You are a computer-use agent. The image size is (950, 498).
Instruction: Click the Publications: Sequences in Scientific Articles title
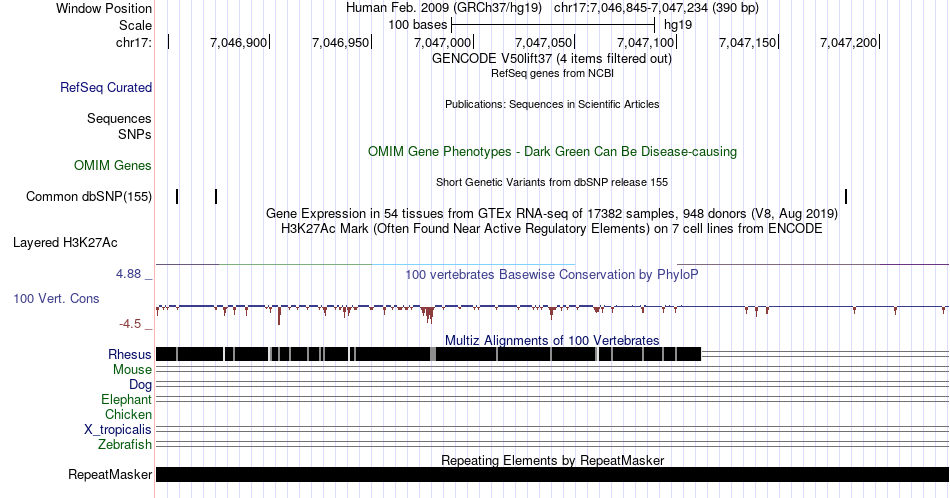[552, 104]
